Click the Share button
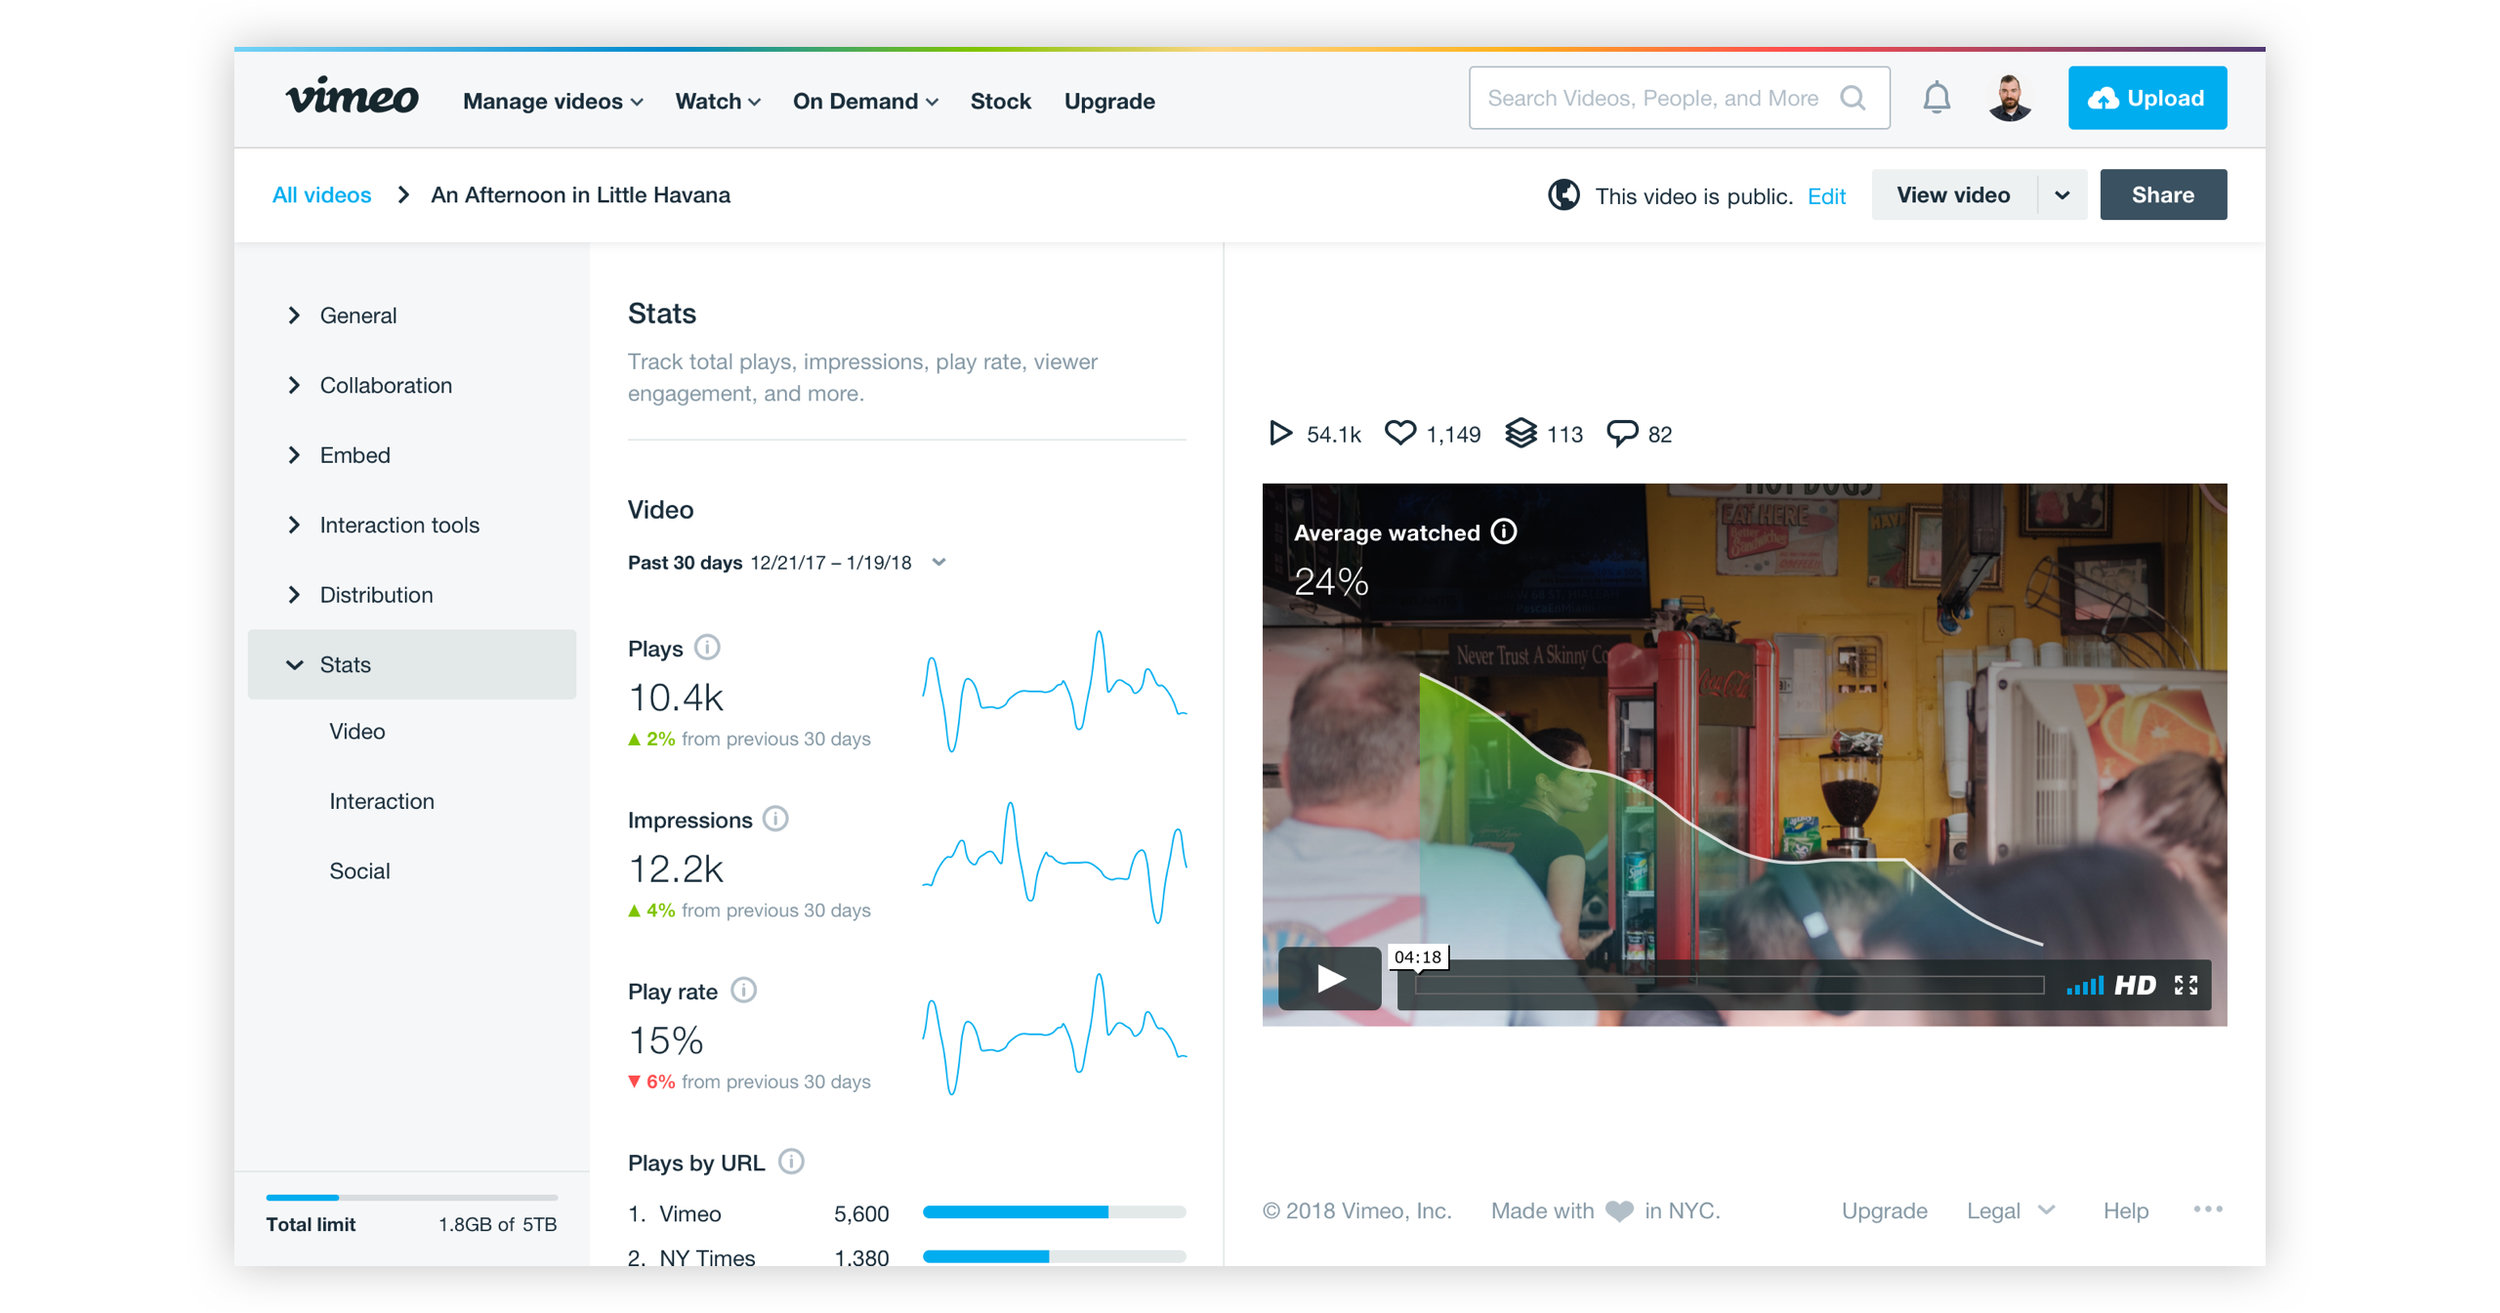Image resolution: width=2500 pixels, height=1313 pixels. tap(2163, 195)
